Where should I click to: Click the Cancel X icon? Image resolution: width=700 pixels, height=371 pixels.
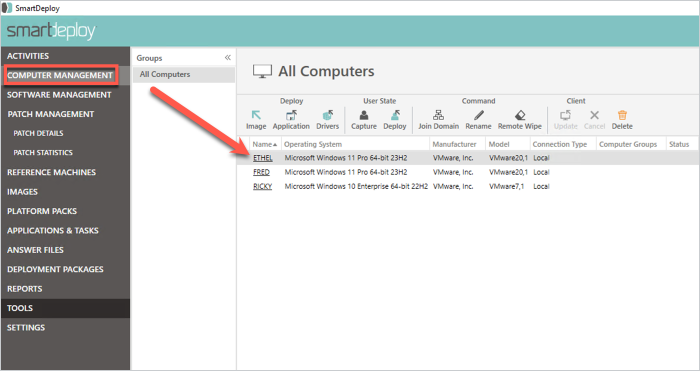tap(594, 116)
